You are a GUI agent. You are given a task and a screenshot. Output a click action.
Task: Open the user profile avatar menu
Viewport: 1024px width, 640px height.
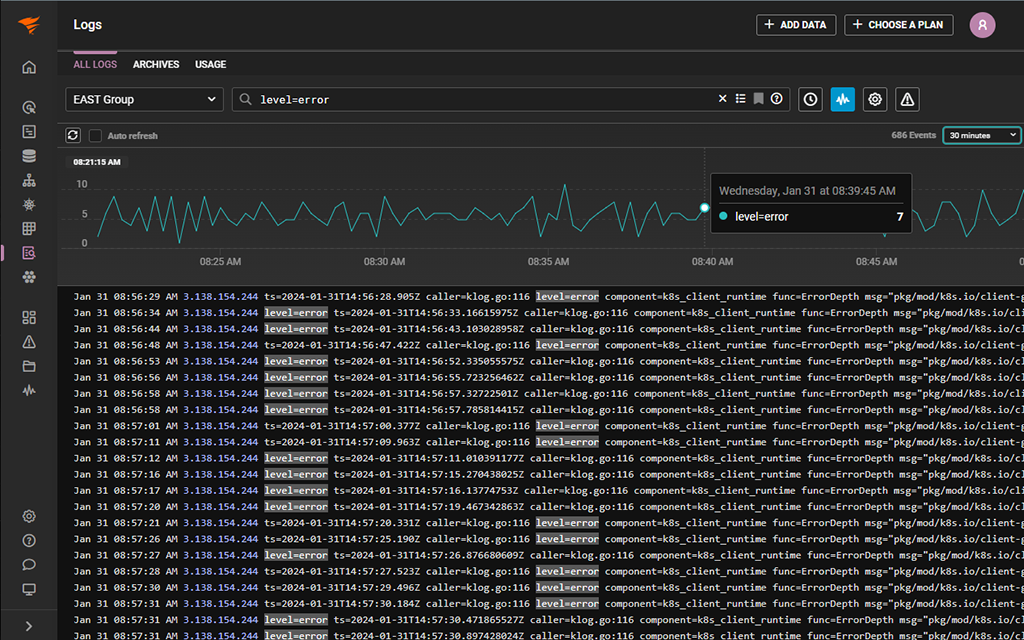[982, 24]
